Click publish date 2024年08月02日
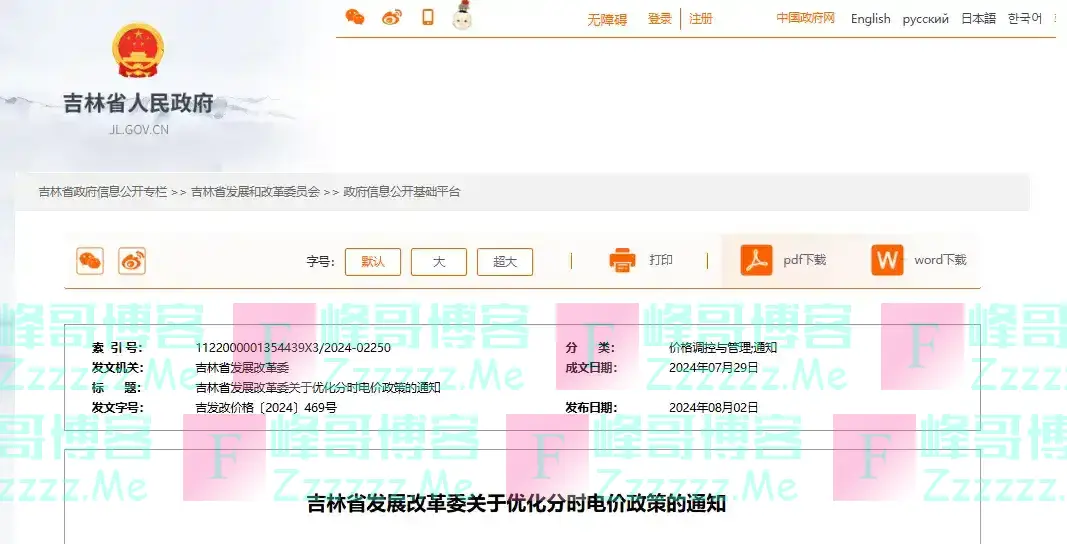1067x544 pixels. tap(713, 408)
